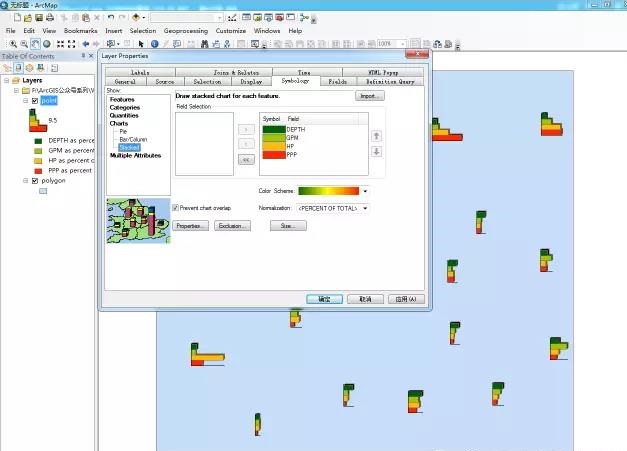The height and width of the screenshot is (451, 627).
Task: Click List By Visibility icon
Action: click(29, 68)
